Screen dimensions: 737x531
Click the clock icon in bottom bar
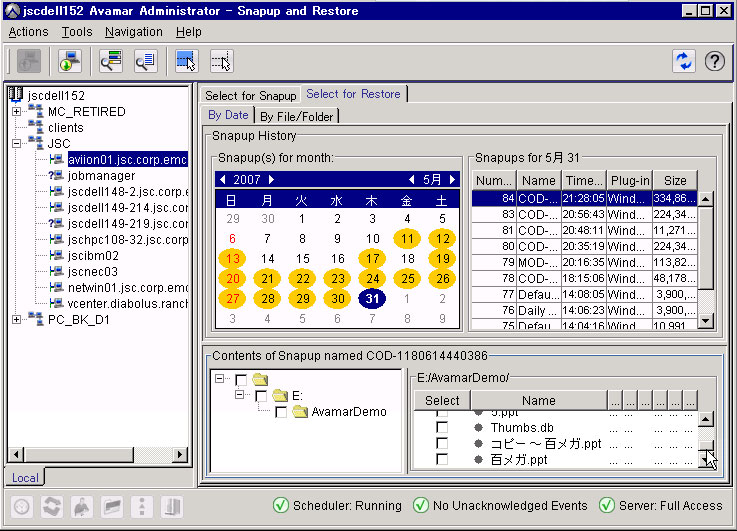(x=22, y=507)
